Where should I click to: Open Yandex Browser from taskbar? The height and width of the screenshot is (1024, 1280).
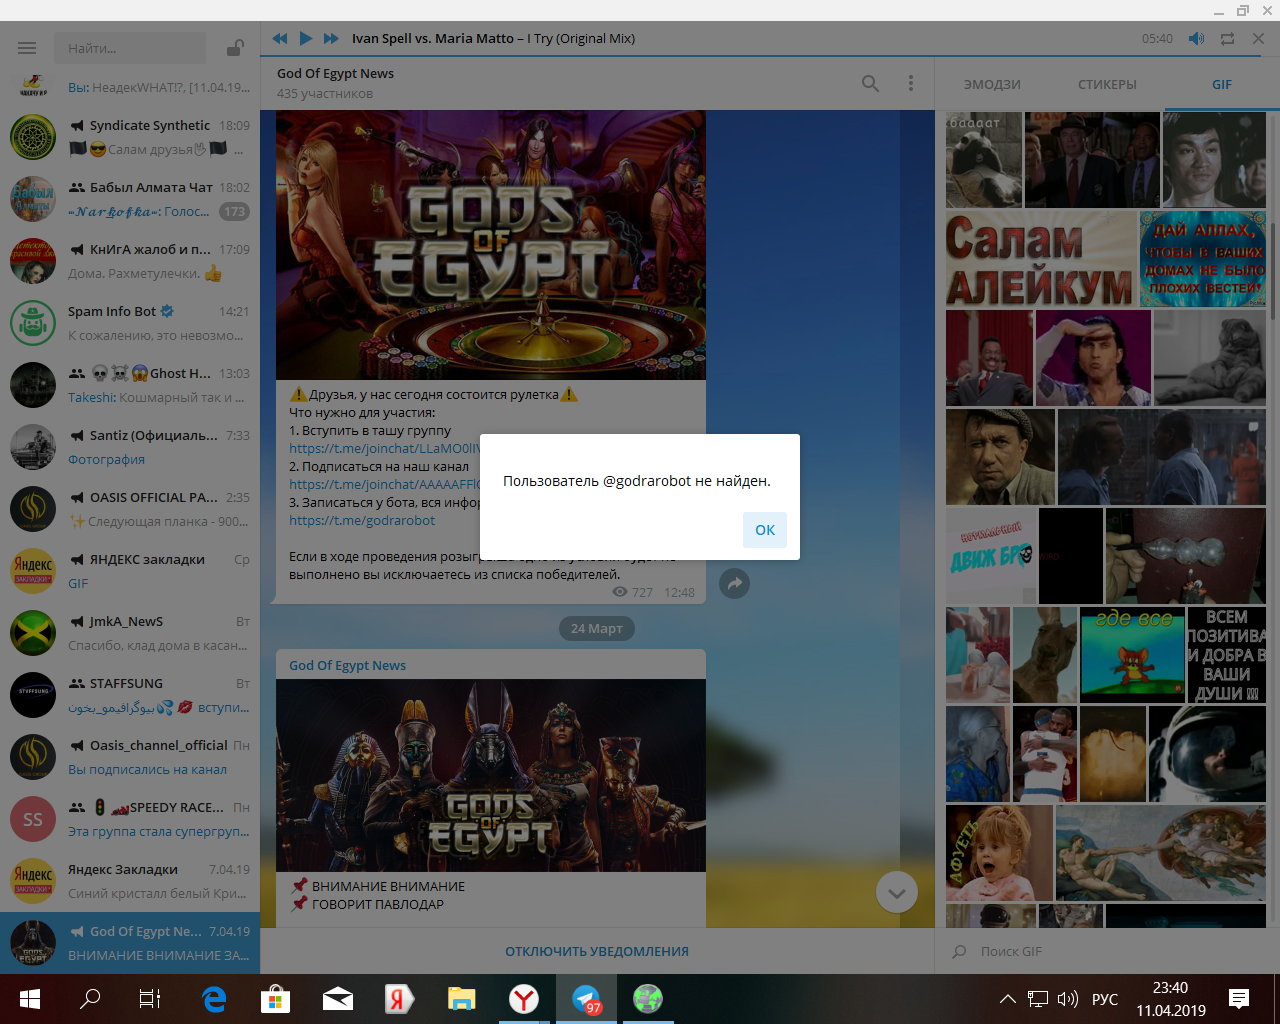click(524, 999)
